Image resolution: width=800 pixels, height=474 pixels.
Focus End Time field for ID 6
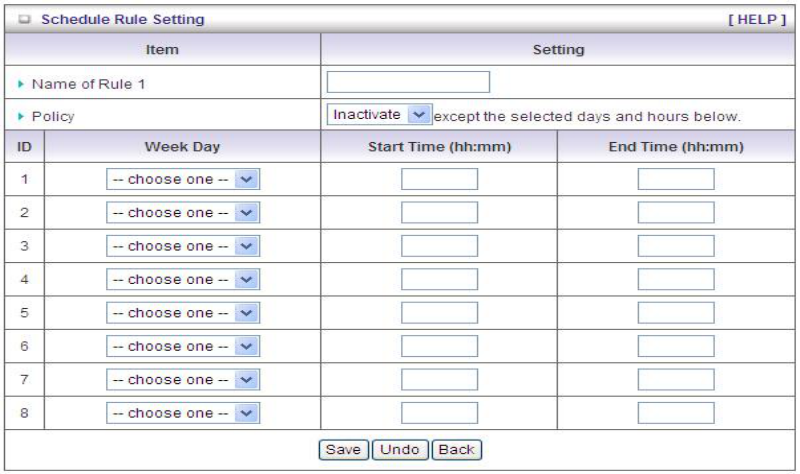(676, 346)
